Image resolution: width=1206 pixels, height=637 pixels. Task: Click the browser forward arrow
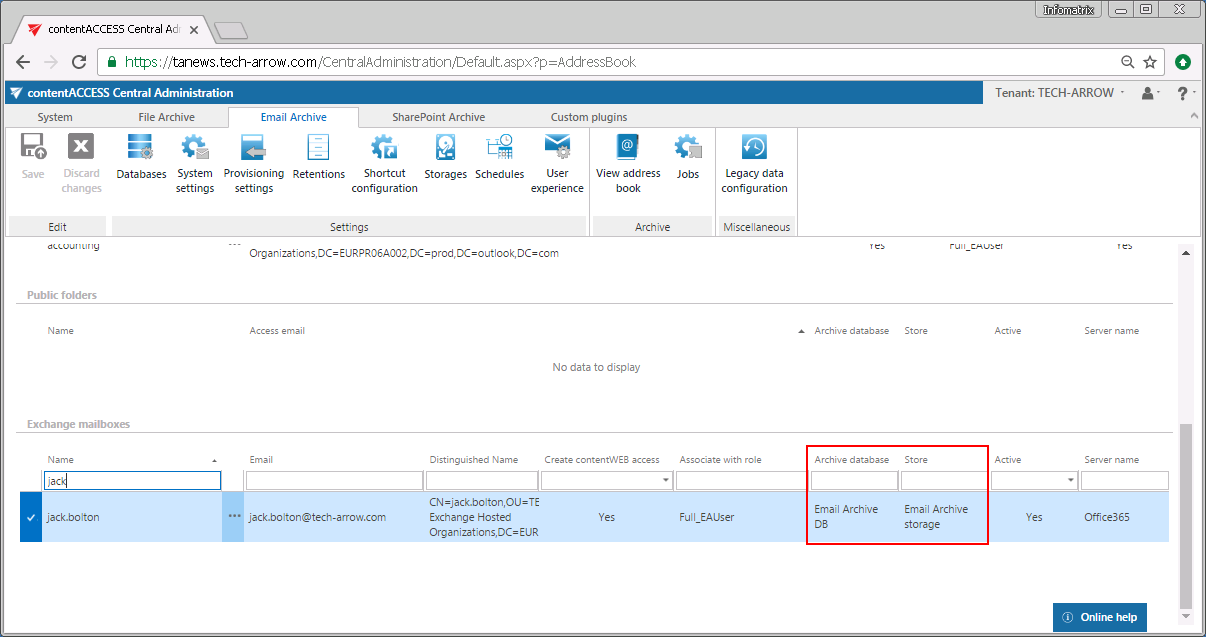[x=51, y=62]
